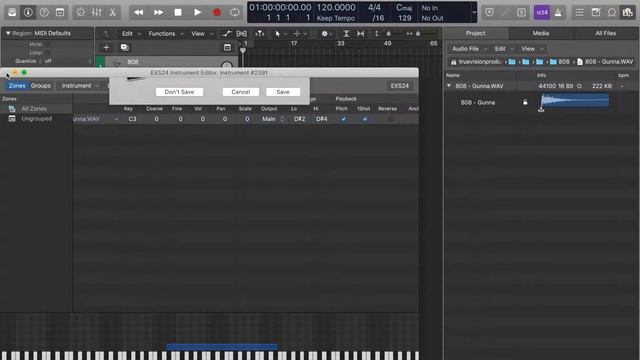This screenshot has height=360, width=640.
Task: Open the All Files tab
Action: click(x=606, y=33)
